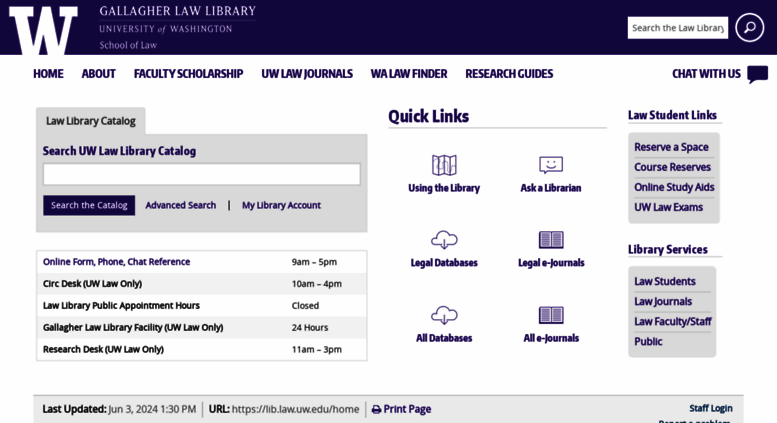Click the footer URL https://lib.law.uw.edu/home
The height and width of the screenshot is (423, 777).
295,409
